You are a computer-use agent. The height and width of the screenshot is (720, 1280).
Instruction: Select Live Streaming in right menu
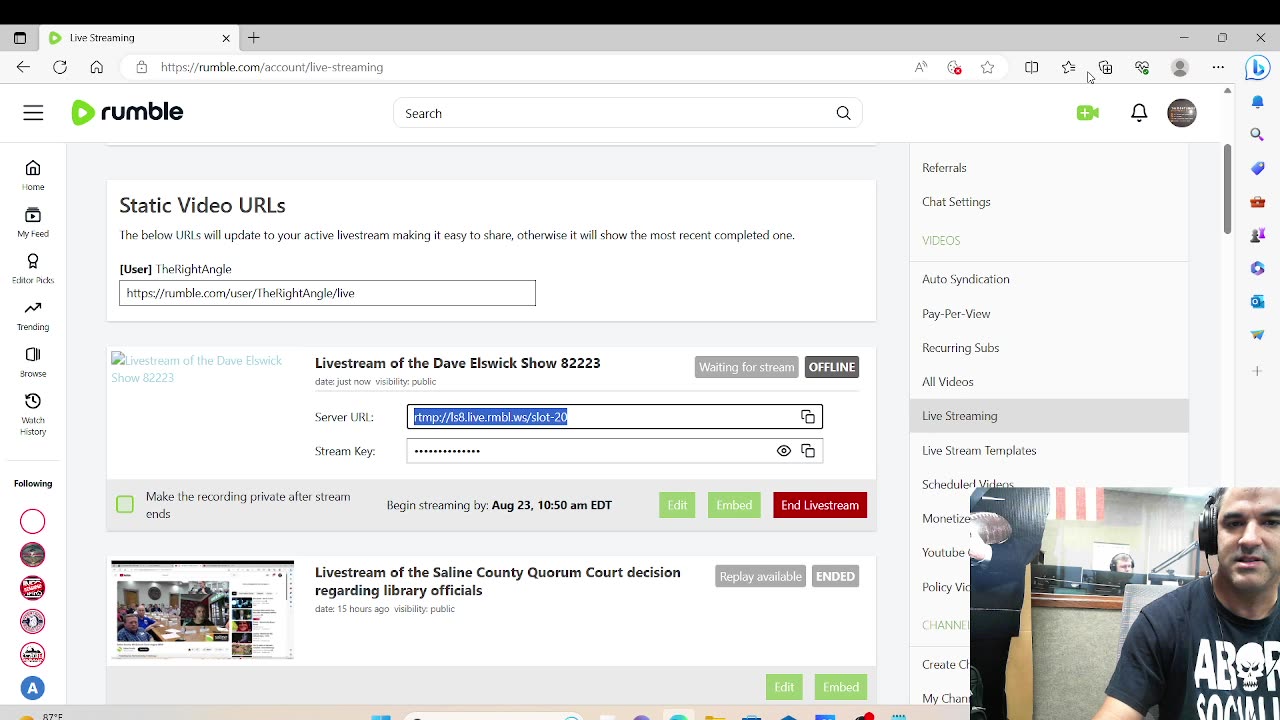point(1049,416)
